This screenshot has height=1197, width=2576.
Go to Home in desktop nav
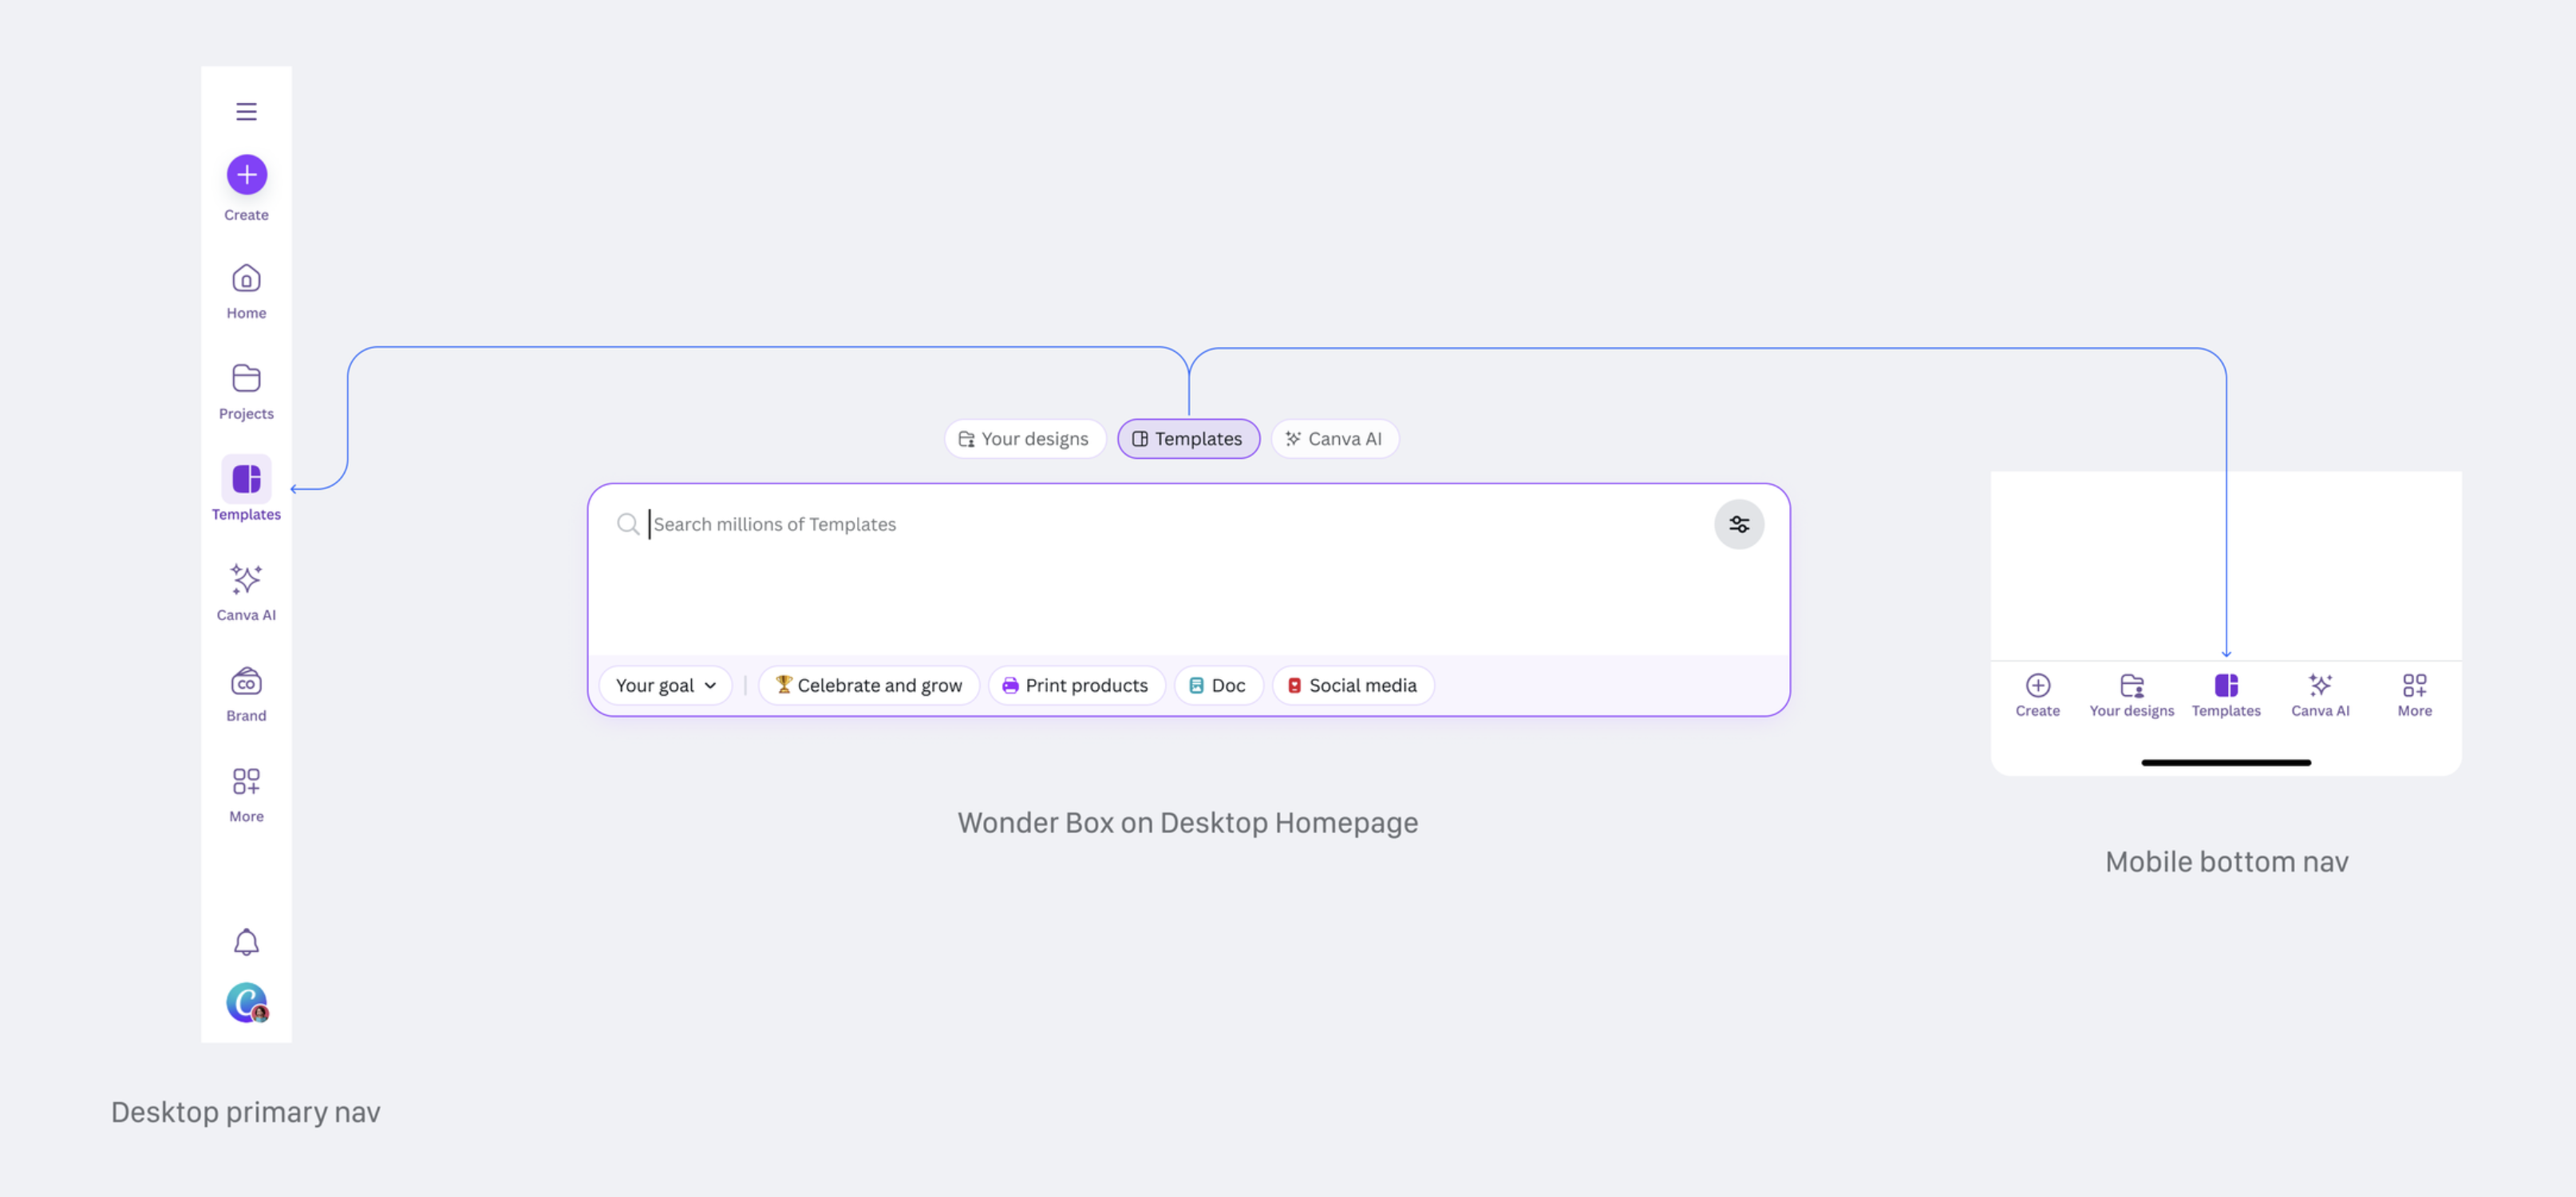tap(246, 290)
